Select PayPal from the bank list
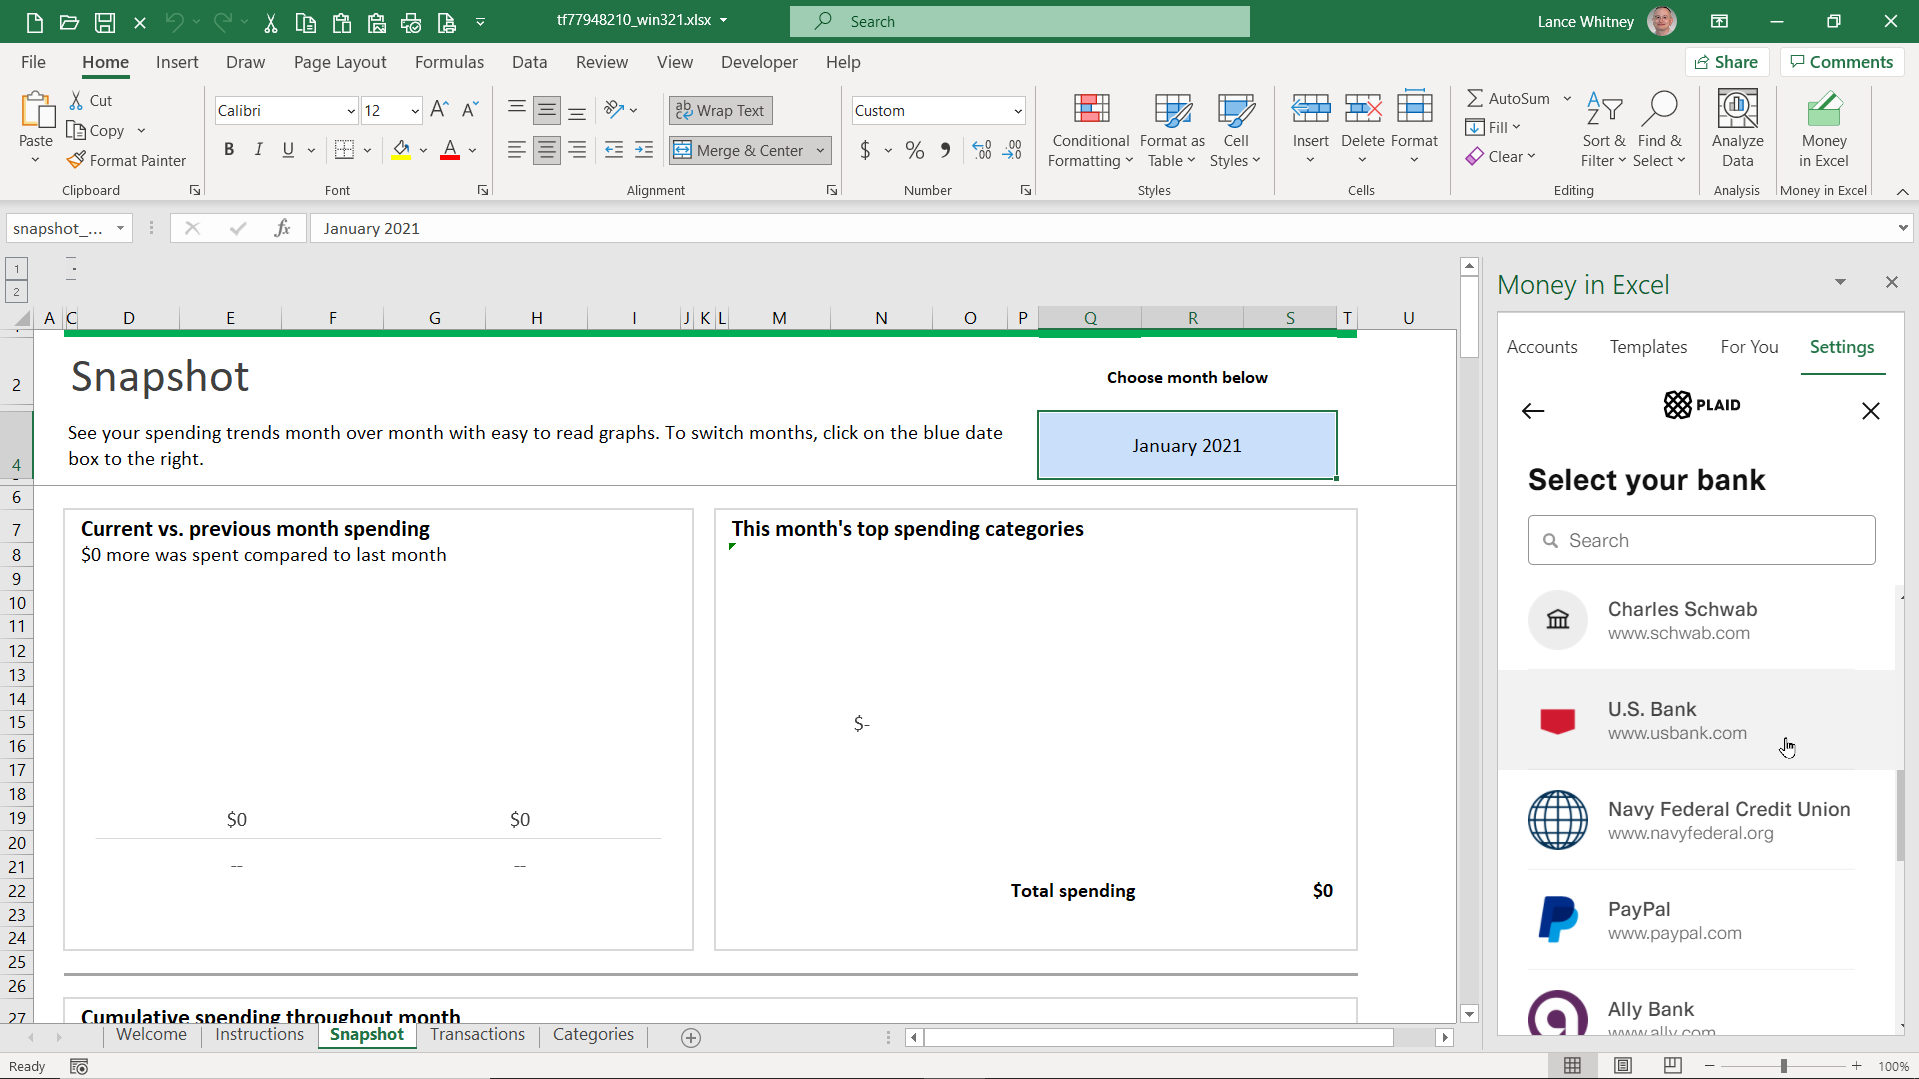 [x=1696, y=920]
